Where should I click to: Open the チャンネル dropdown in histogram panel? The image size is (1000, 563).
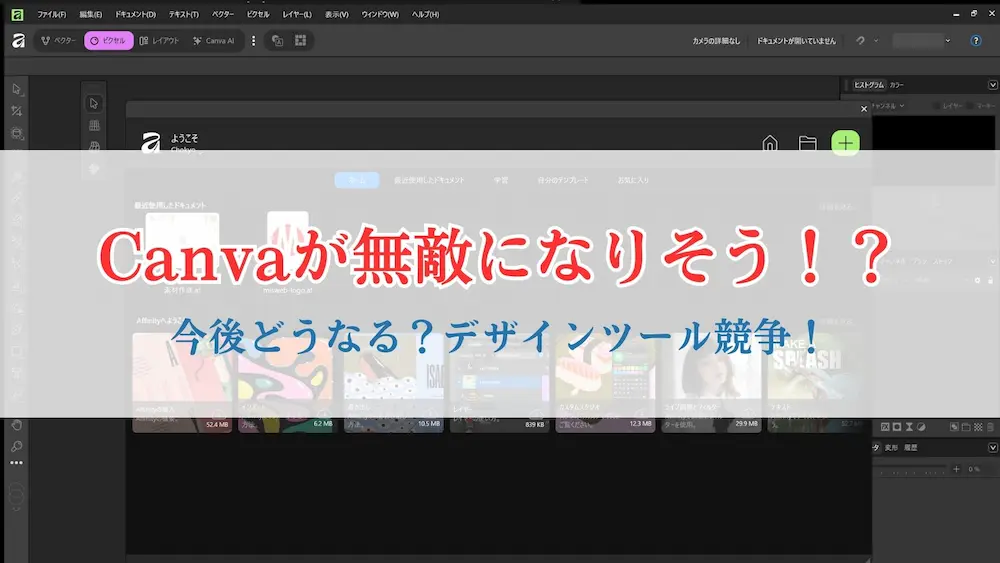tap(887, 105)
